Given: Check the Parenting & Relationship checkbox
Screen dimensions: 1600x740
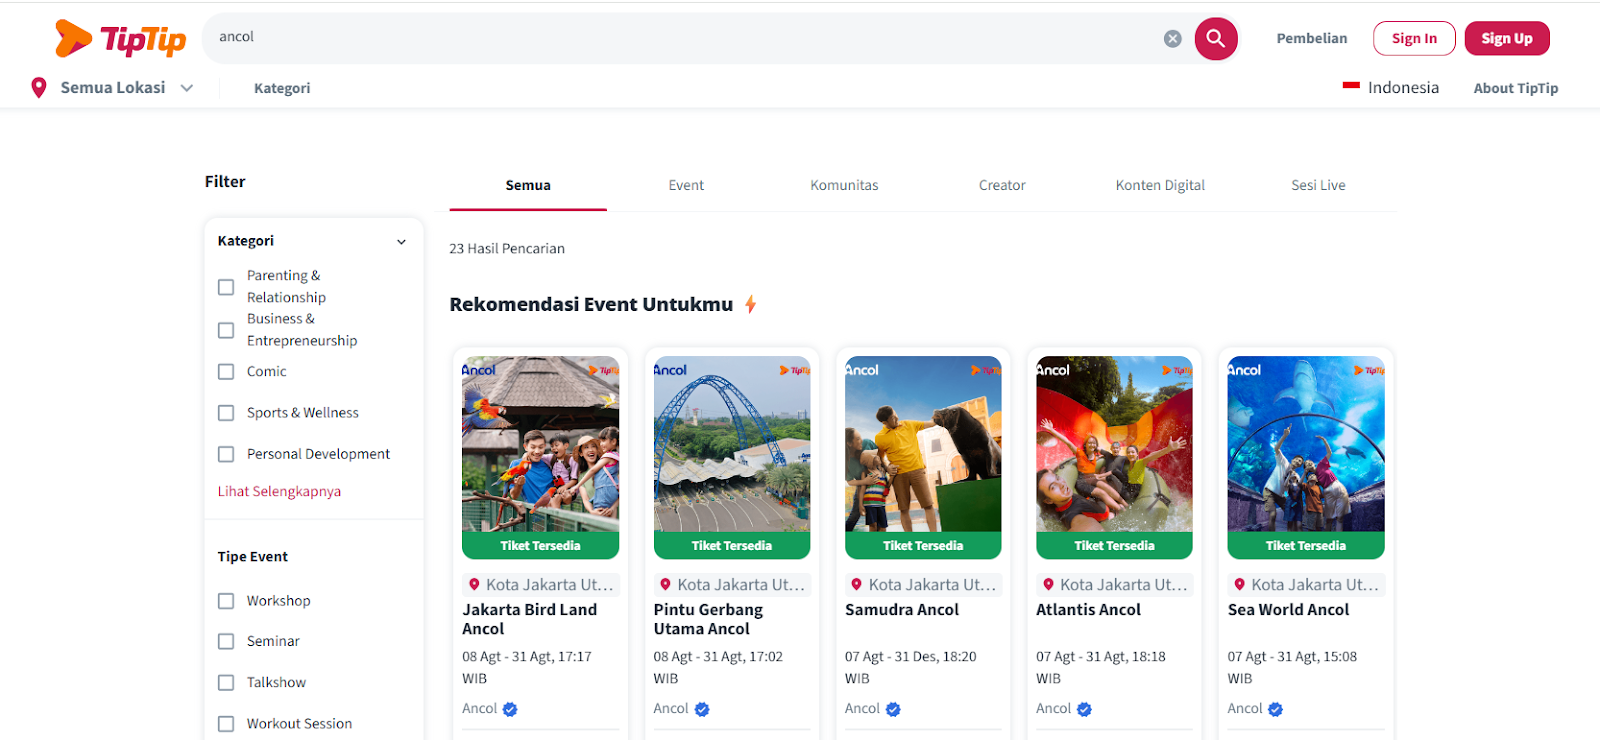Looking at the screenshot, I should [x=226, y=287].
